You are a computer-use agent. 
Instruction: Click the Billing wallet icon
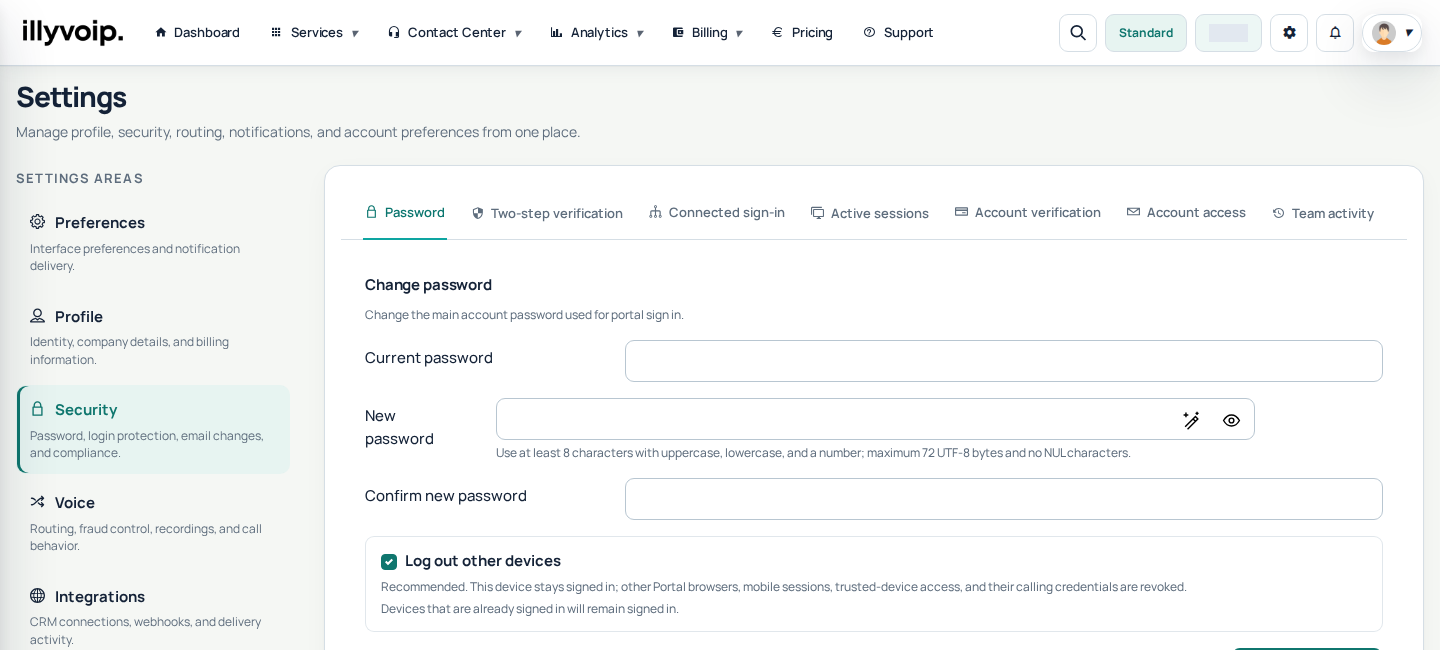678,32
